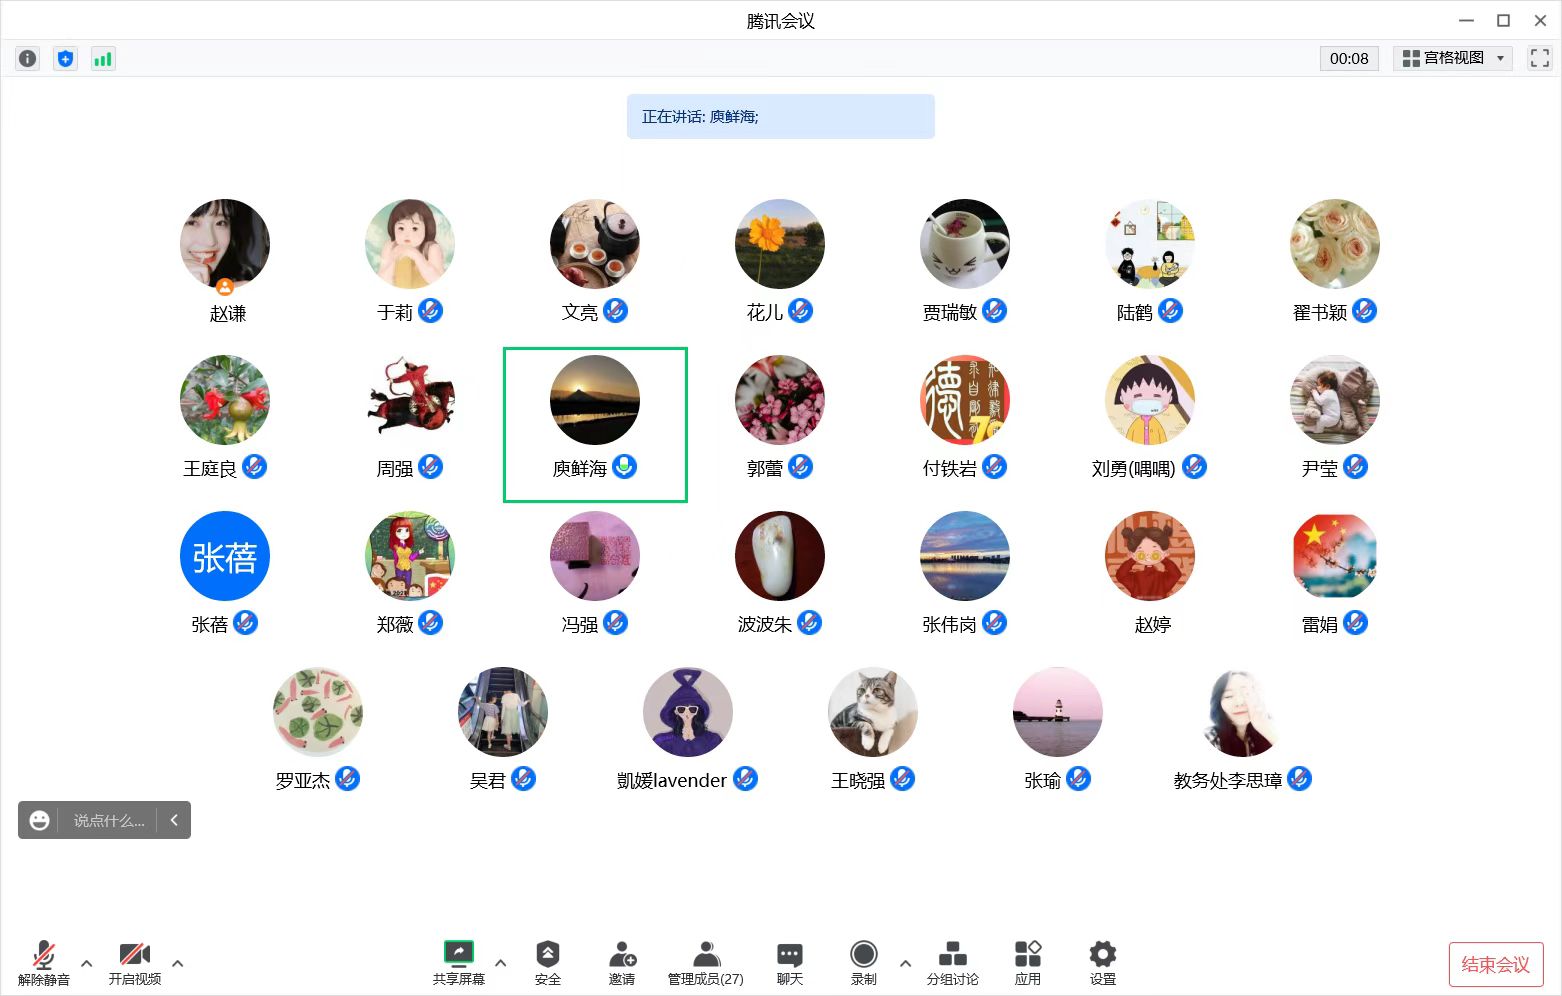Enter full screen mode
The width and height of the screenshot is (1562, 996).
[x=1539, y=59]
